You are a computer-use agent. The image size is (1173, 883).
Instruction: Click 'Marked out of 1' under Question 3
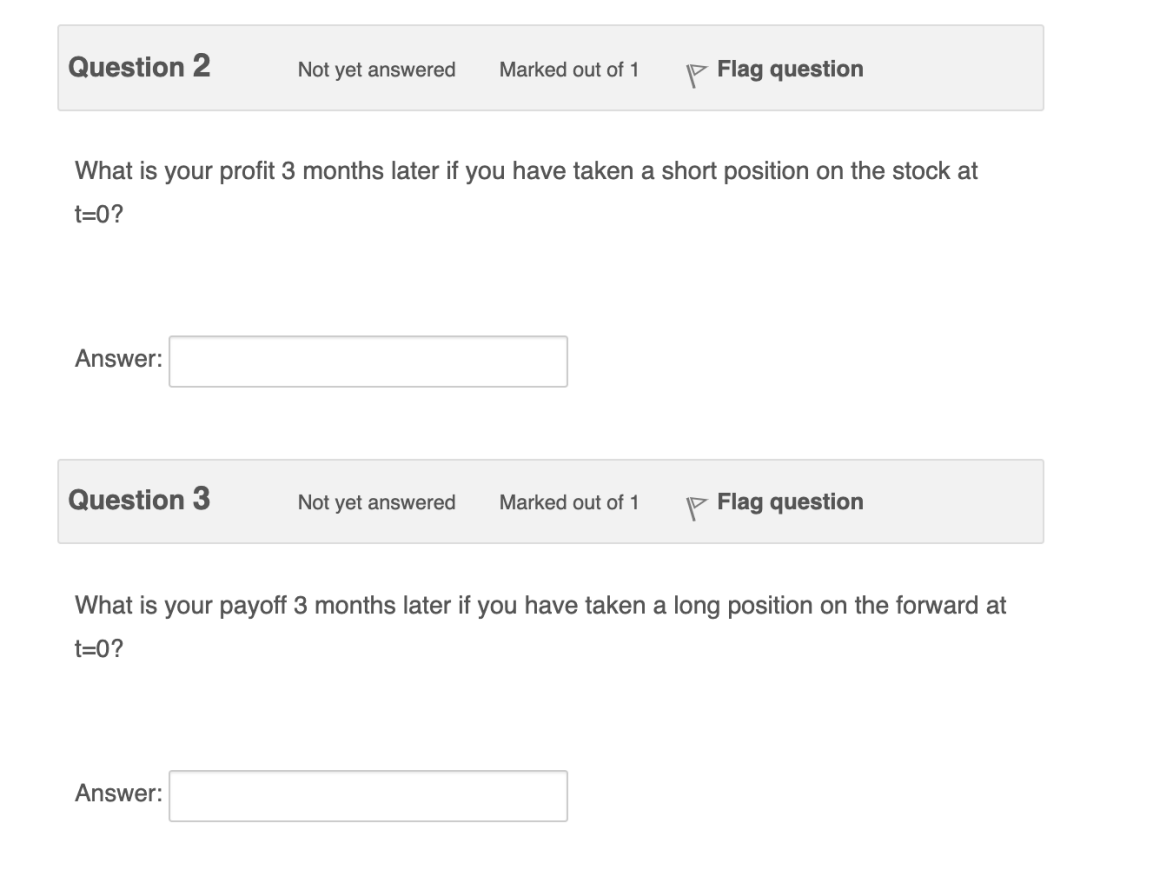(567, 503)
